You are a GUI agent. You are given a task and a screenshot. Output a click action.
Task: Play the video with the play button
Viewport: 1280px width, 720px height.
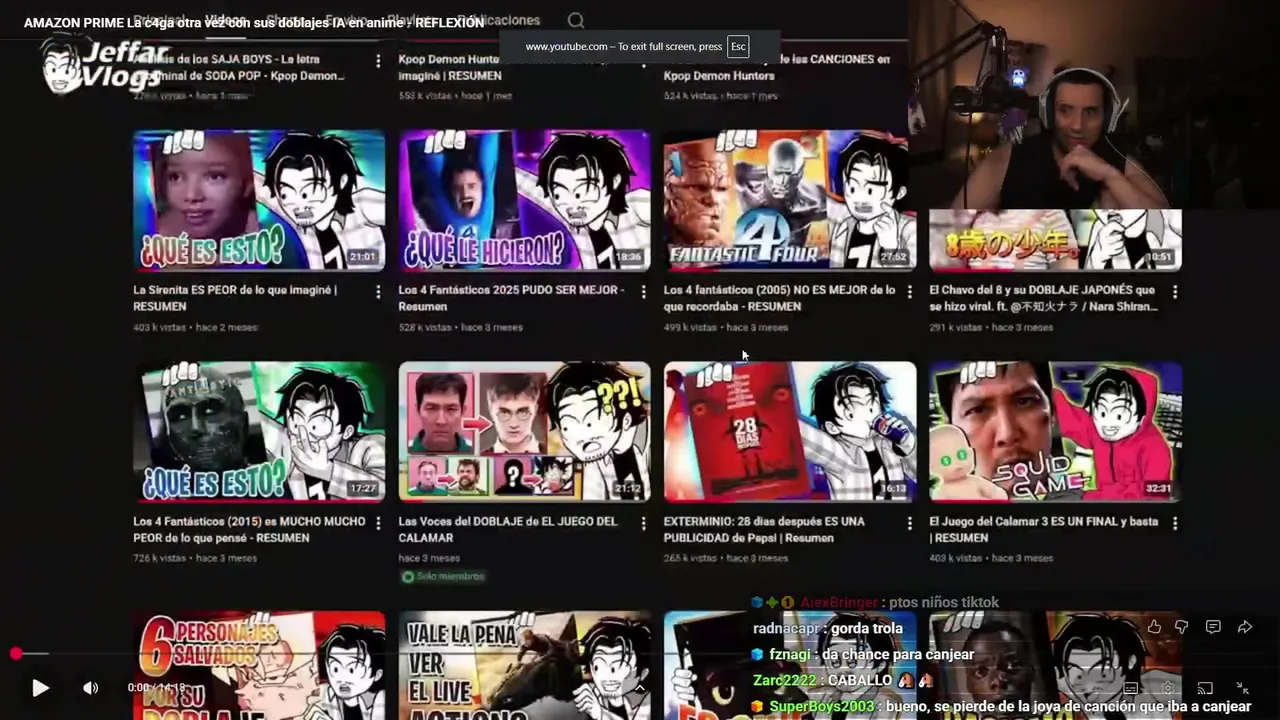coord(40,688)
